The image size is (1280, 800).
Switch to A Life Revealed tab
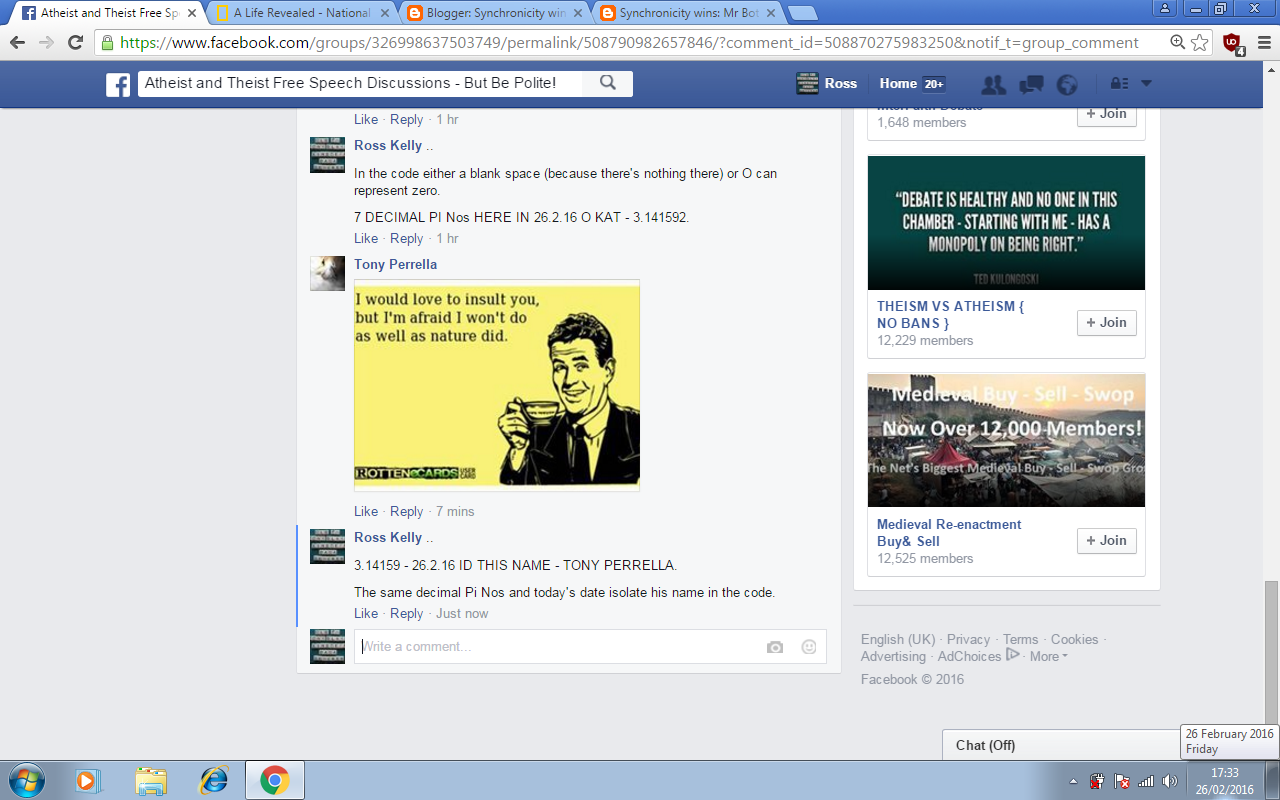(302, 13)
